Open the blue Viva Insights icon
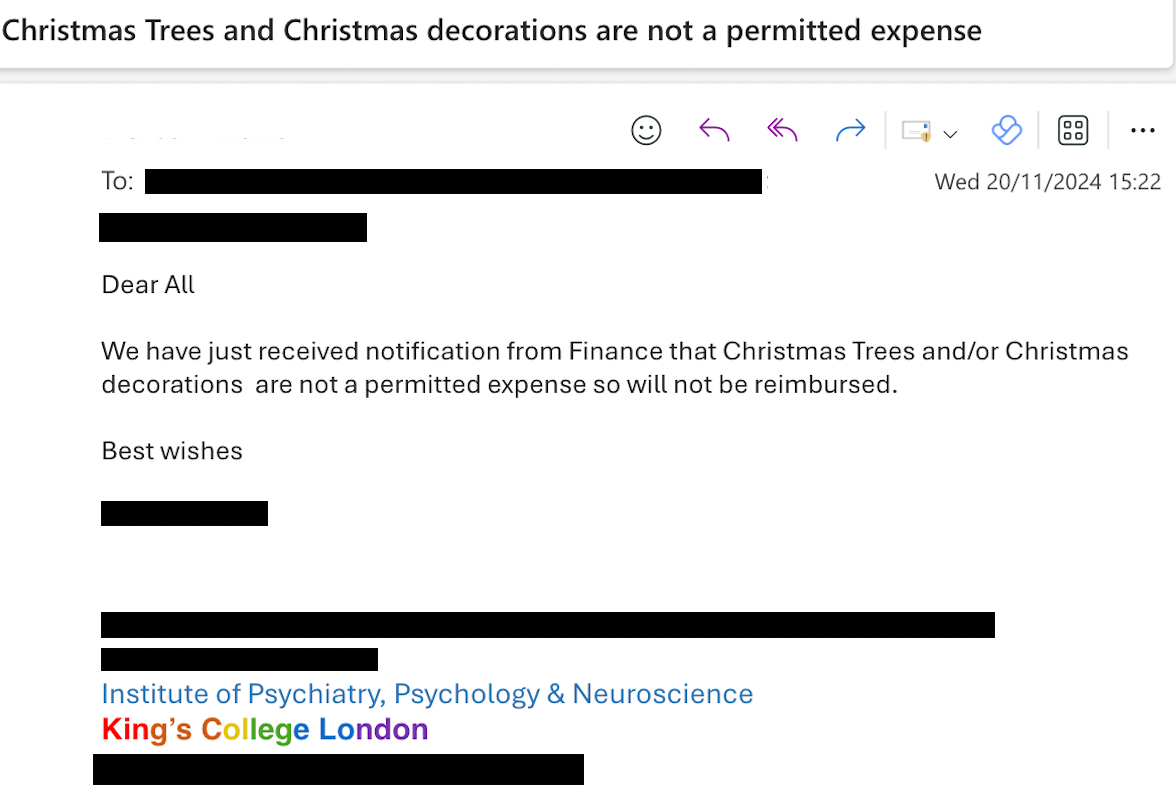 pyautogui.click(x=1006, y=130)
